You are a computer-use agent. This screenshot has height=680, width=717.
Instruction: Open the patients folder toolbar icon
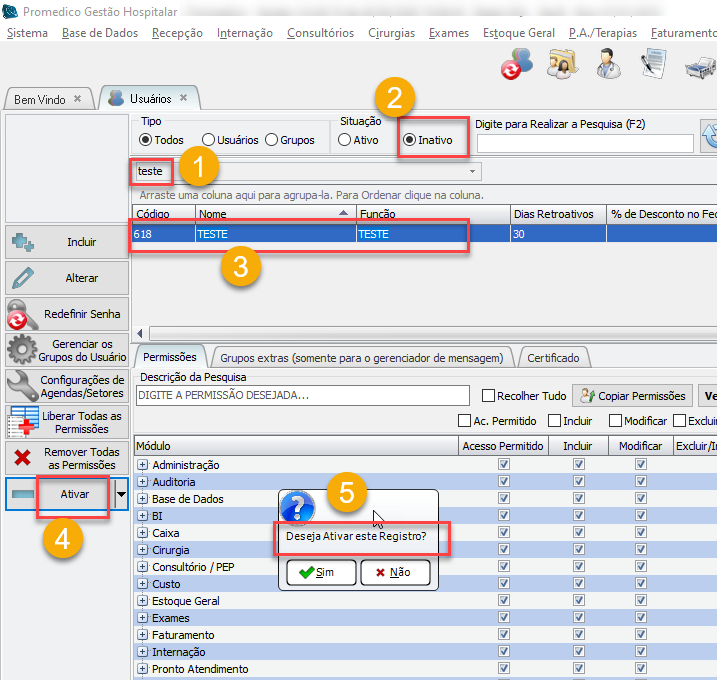pos(561,64)
